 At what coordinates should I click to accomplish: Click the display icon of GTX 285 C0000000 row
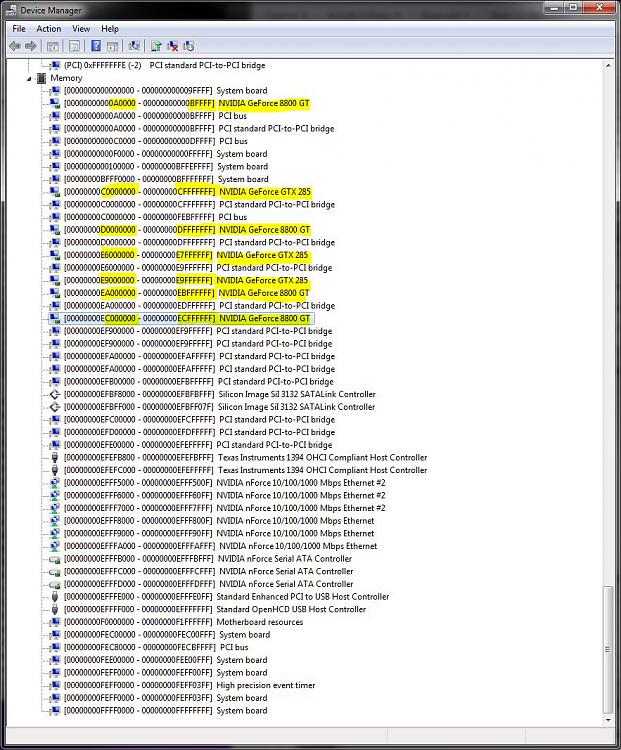coord(55,192)
